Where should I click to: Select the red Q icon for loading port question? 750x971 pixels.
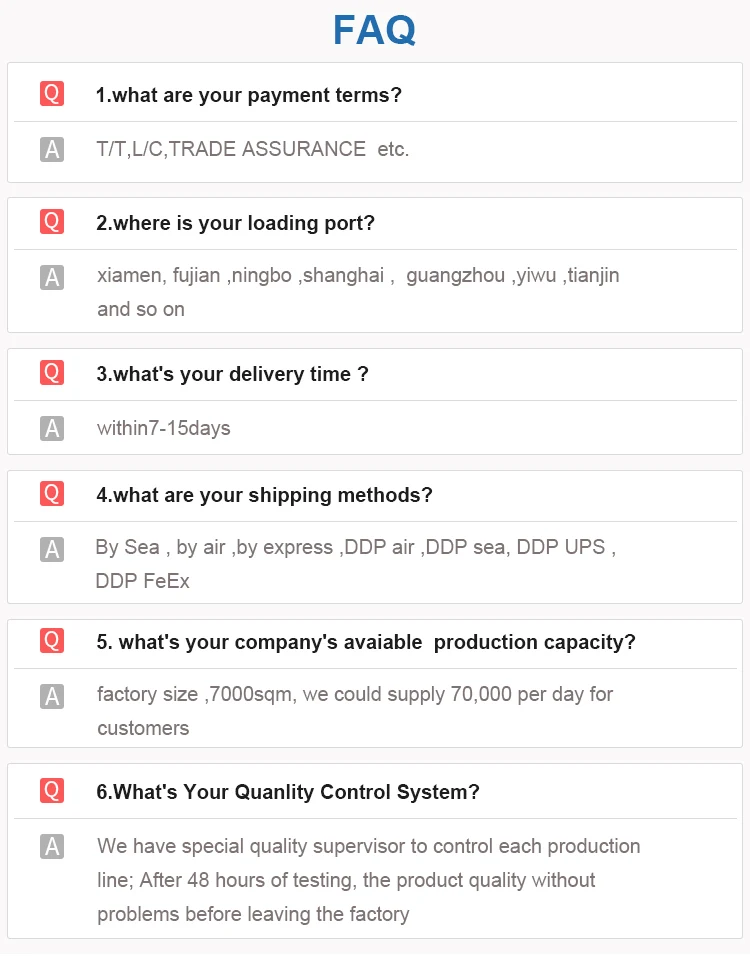coord(52,222)
